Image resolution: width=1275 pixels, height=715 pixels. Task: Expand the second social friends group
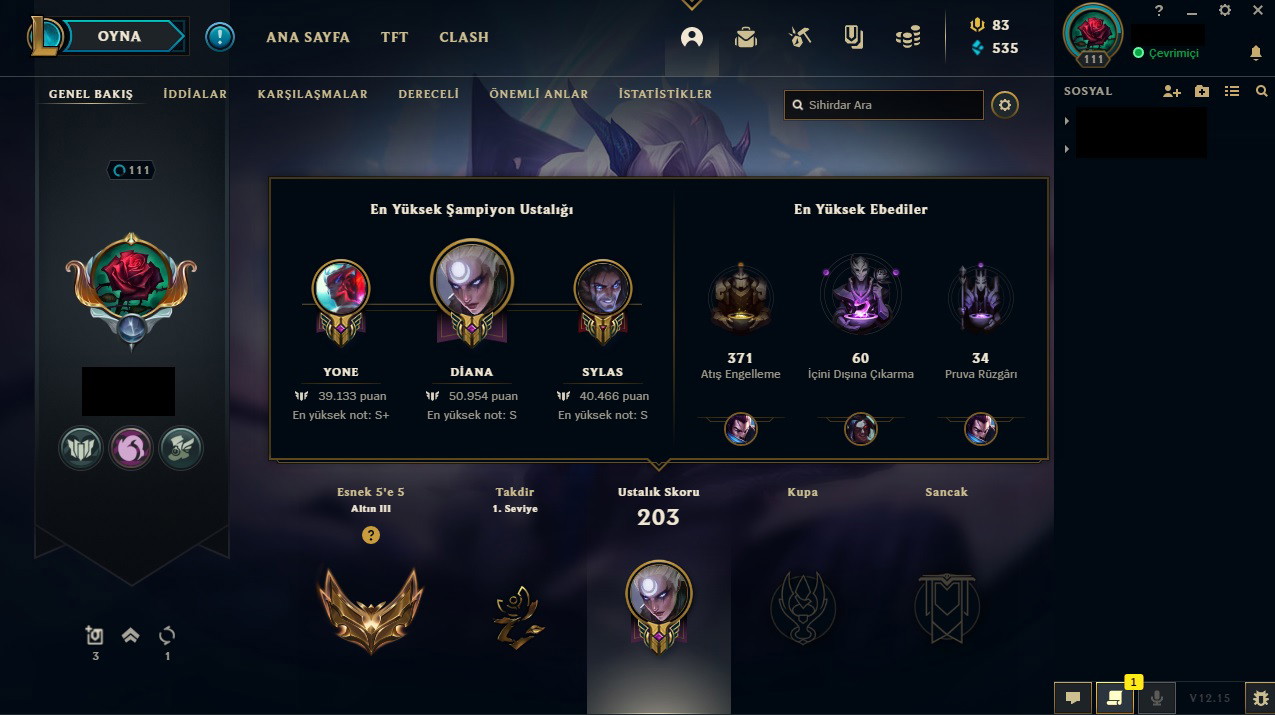[1067, 149]
